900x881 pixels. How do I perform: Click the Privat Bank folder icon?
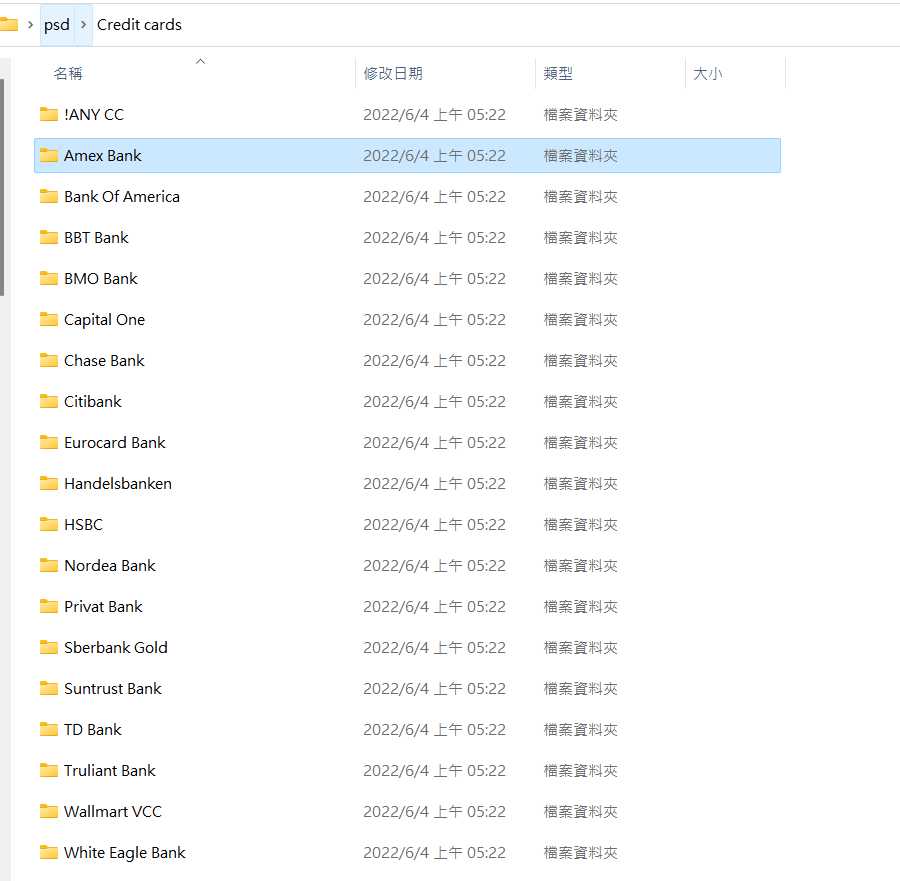49,607
